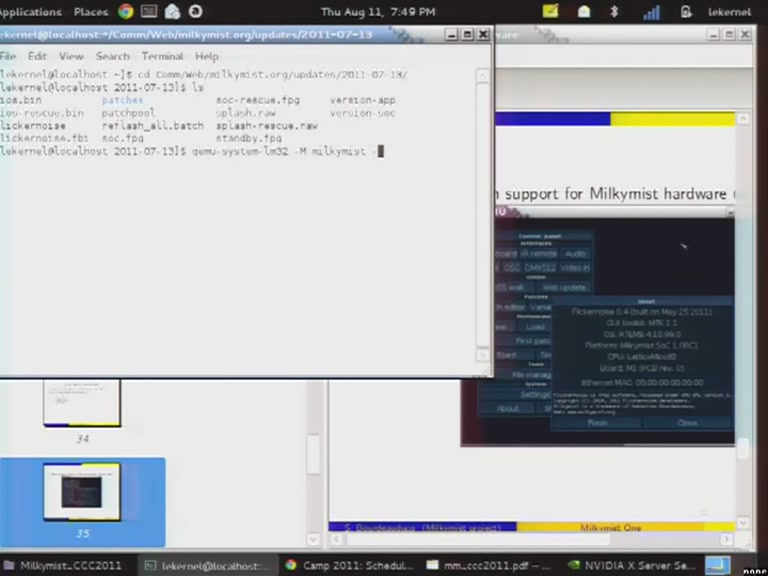Screen dimensions: 768x576
Task: Click NVIDIA icon in bottom taskbar entry
Action: [x=574, y=565]
